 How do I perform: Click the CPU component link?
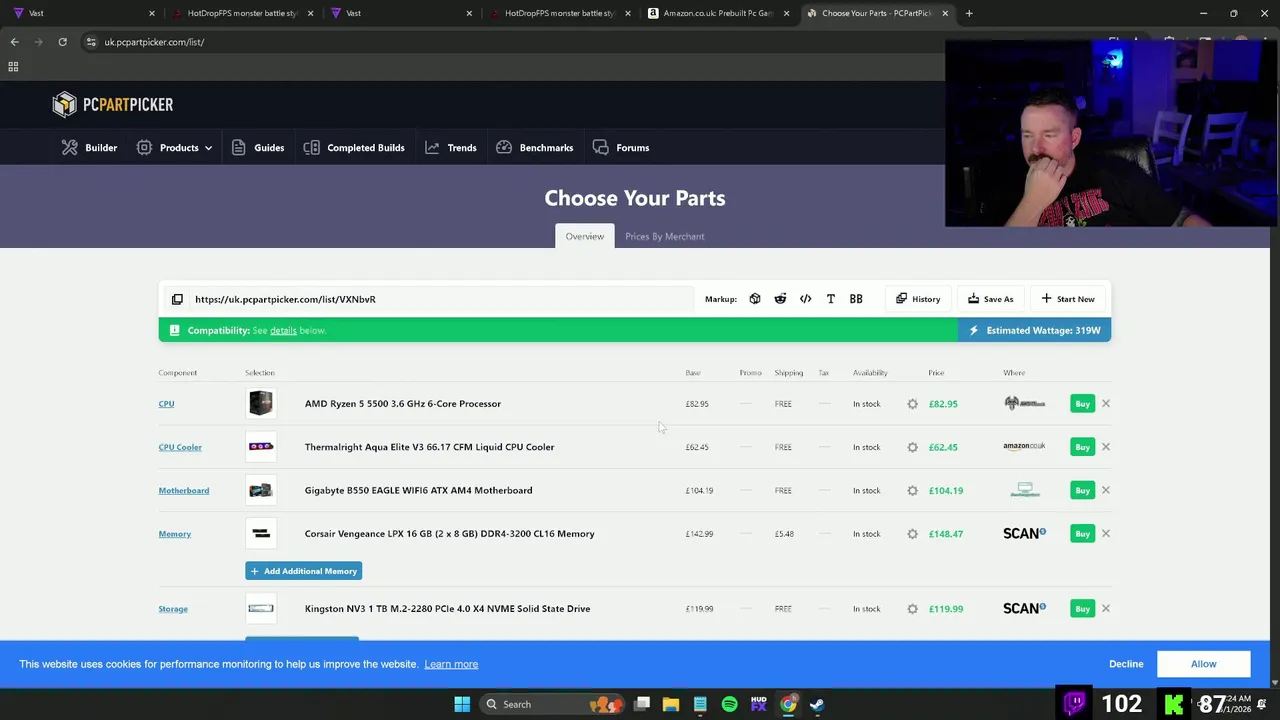(166, 404)
